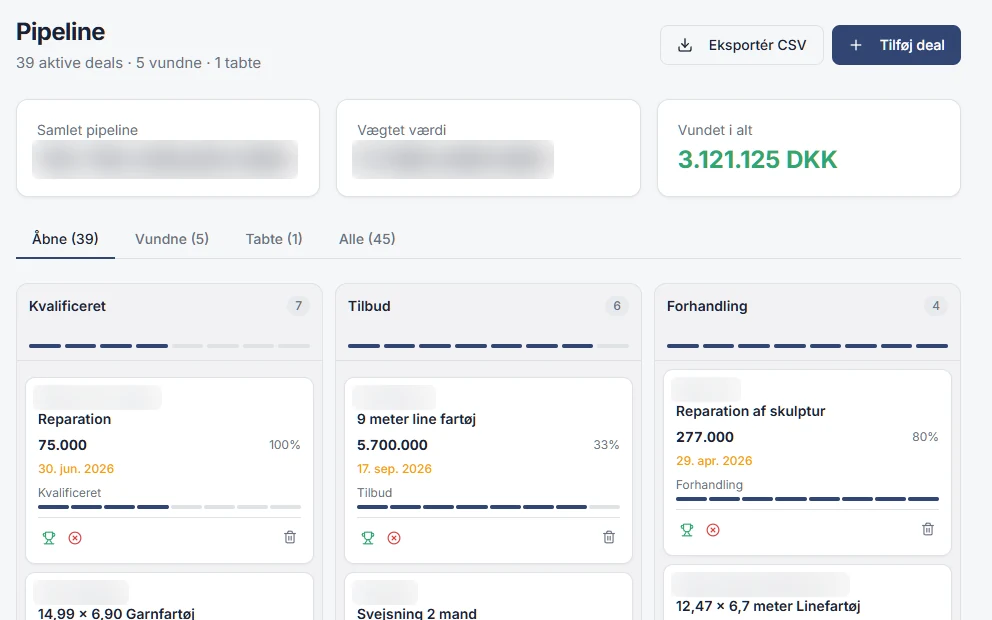Screen dimensions: 992x620
Task: Click the Pipeline page heading
Action: tap(61, 32)
